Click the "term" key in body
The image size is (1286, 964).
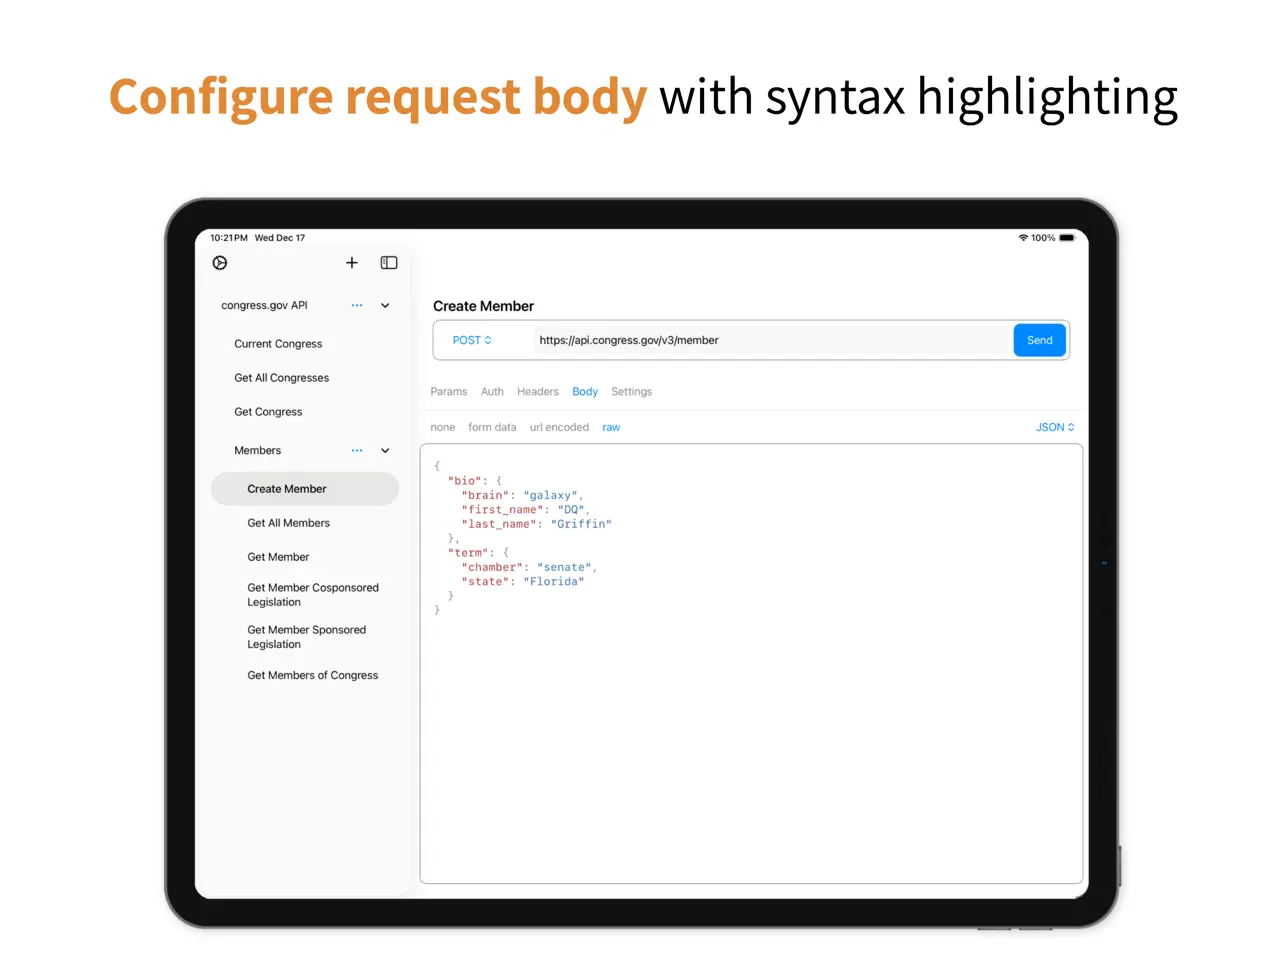click(468, 553)
